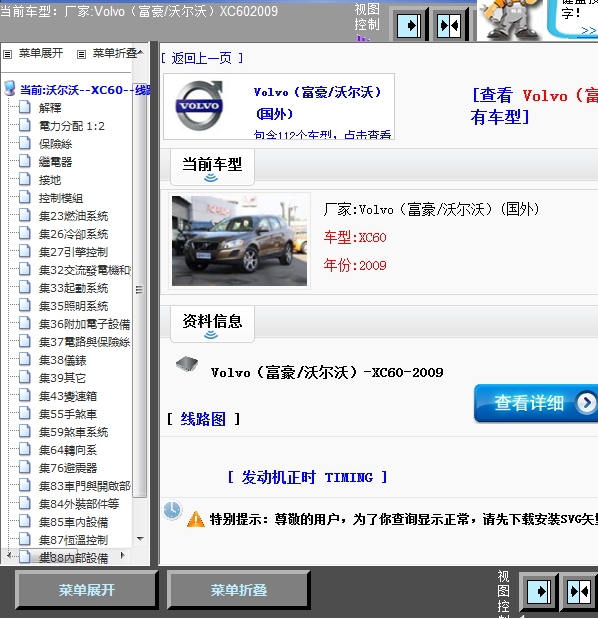Click the page icon beside 集23燃油系统
The image size is (598, 619).
coord(25,215)
